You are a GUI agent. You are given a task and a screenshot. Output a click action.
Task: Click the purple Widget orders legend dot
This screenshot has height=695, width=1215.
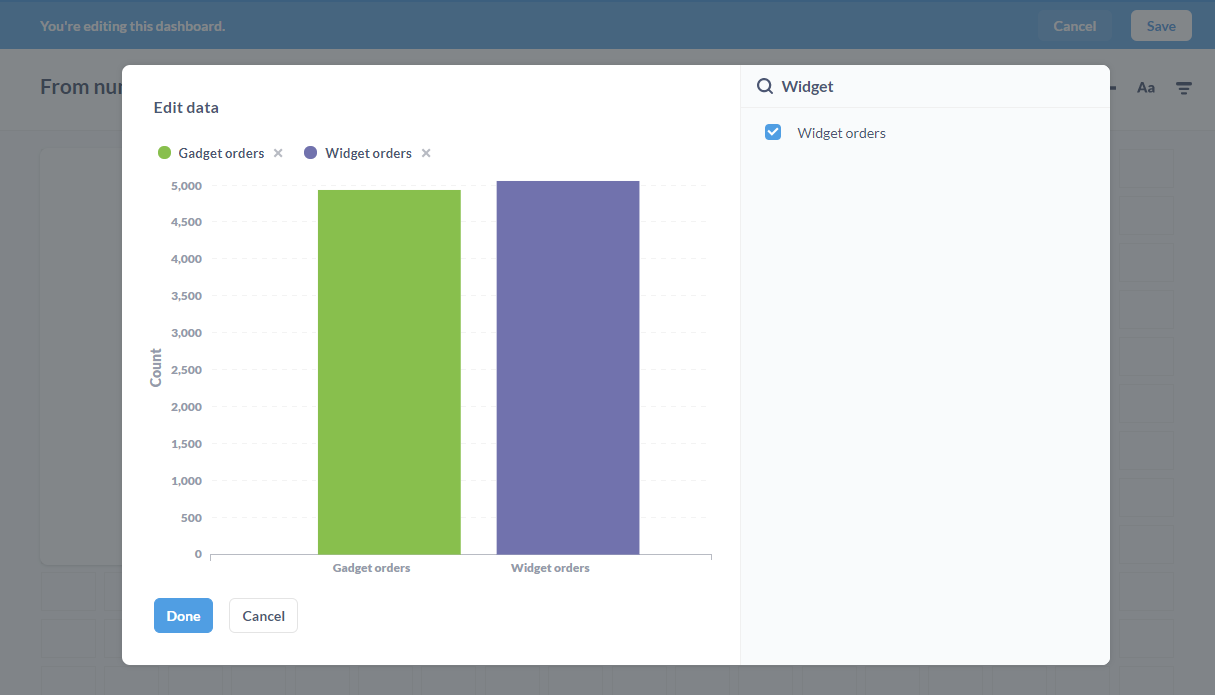[311, 153]
